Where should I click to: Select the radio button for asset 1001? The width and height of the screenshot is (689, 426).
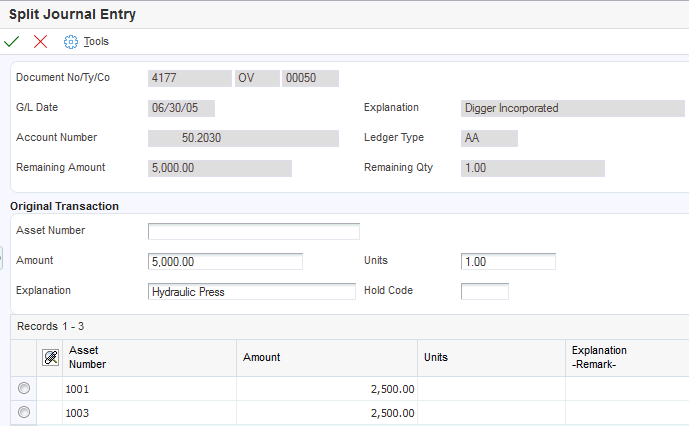pyautogui.click(x=24, y=388)
